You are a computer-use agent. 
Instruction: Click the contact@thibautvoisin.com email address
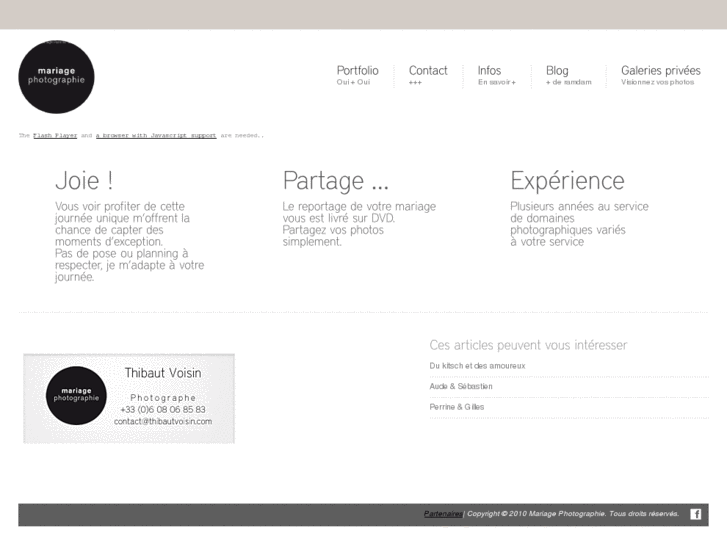point(163,422)
